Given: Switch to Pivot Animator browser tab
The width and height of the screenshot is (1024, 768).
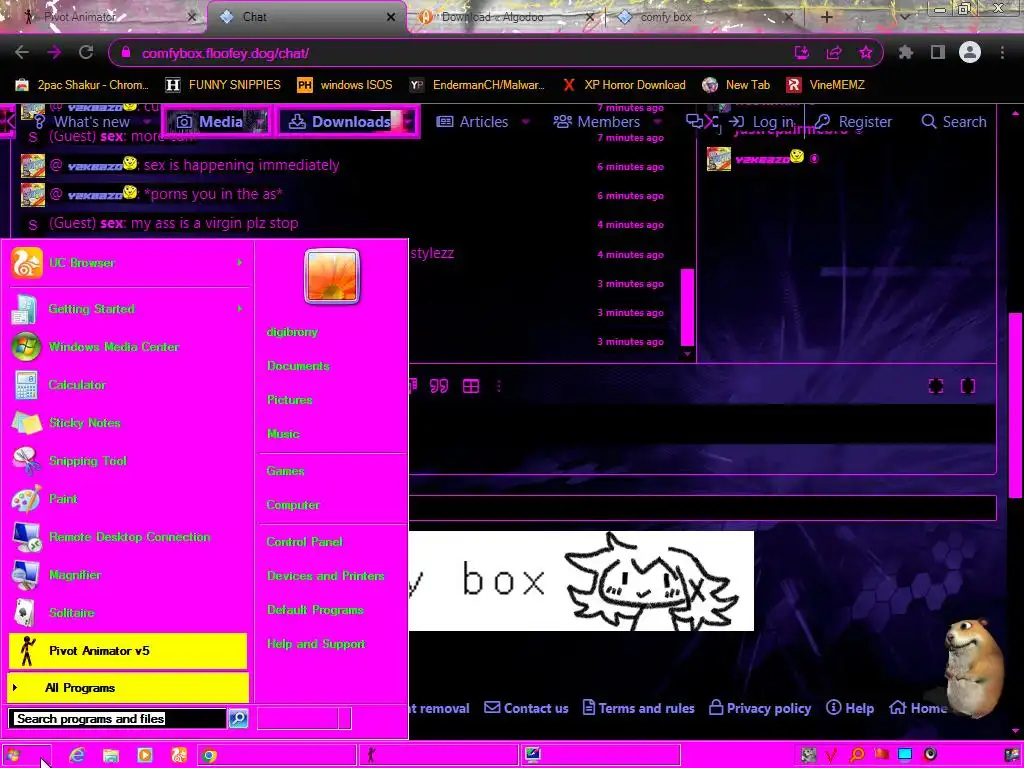Looking at the screenshot, I should [108, 17].
